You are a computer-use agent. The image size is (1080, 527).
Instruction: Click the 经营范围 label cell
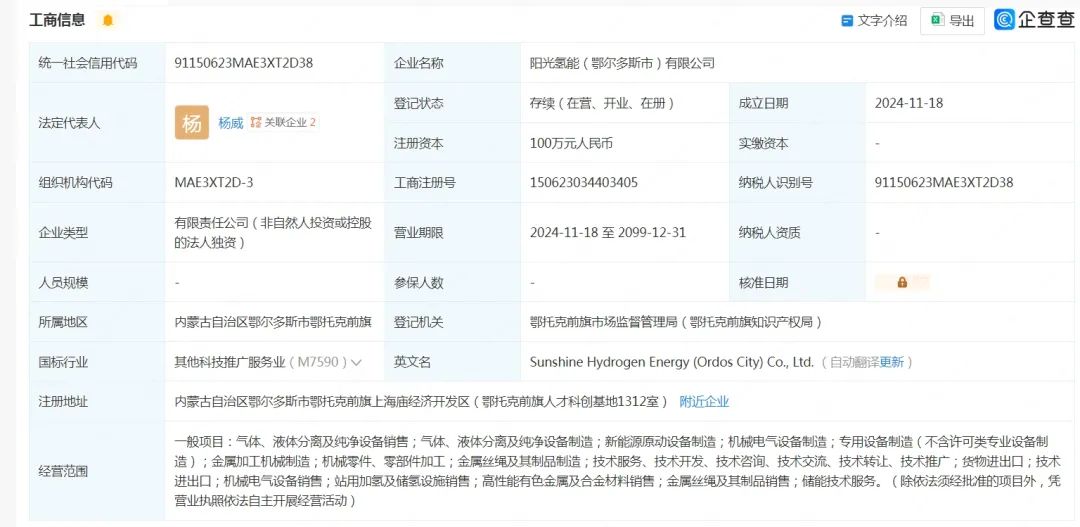(97, 471)
